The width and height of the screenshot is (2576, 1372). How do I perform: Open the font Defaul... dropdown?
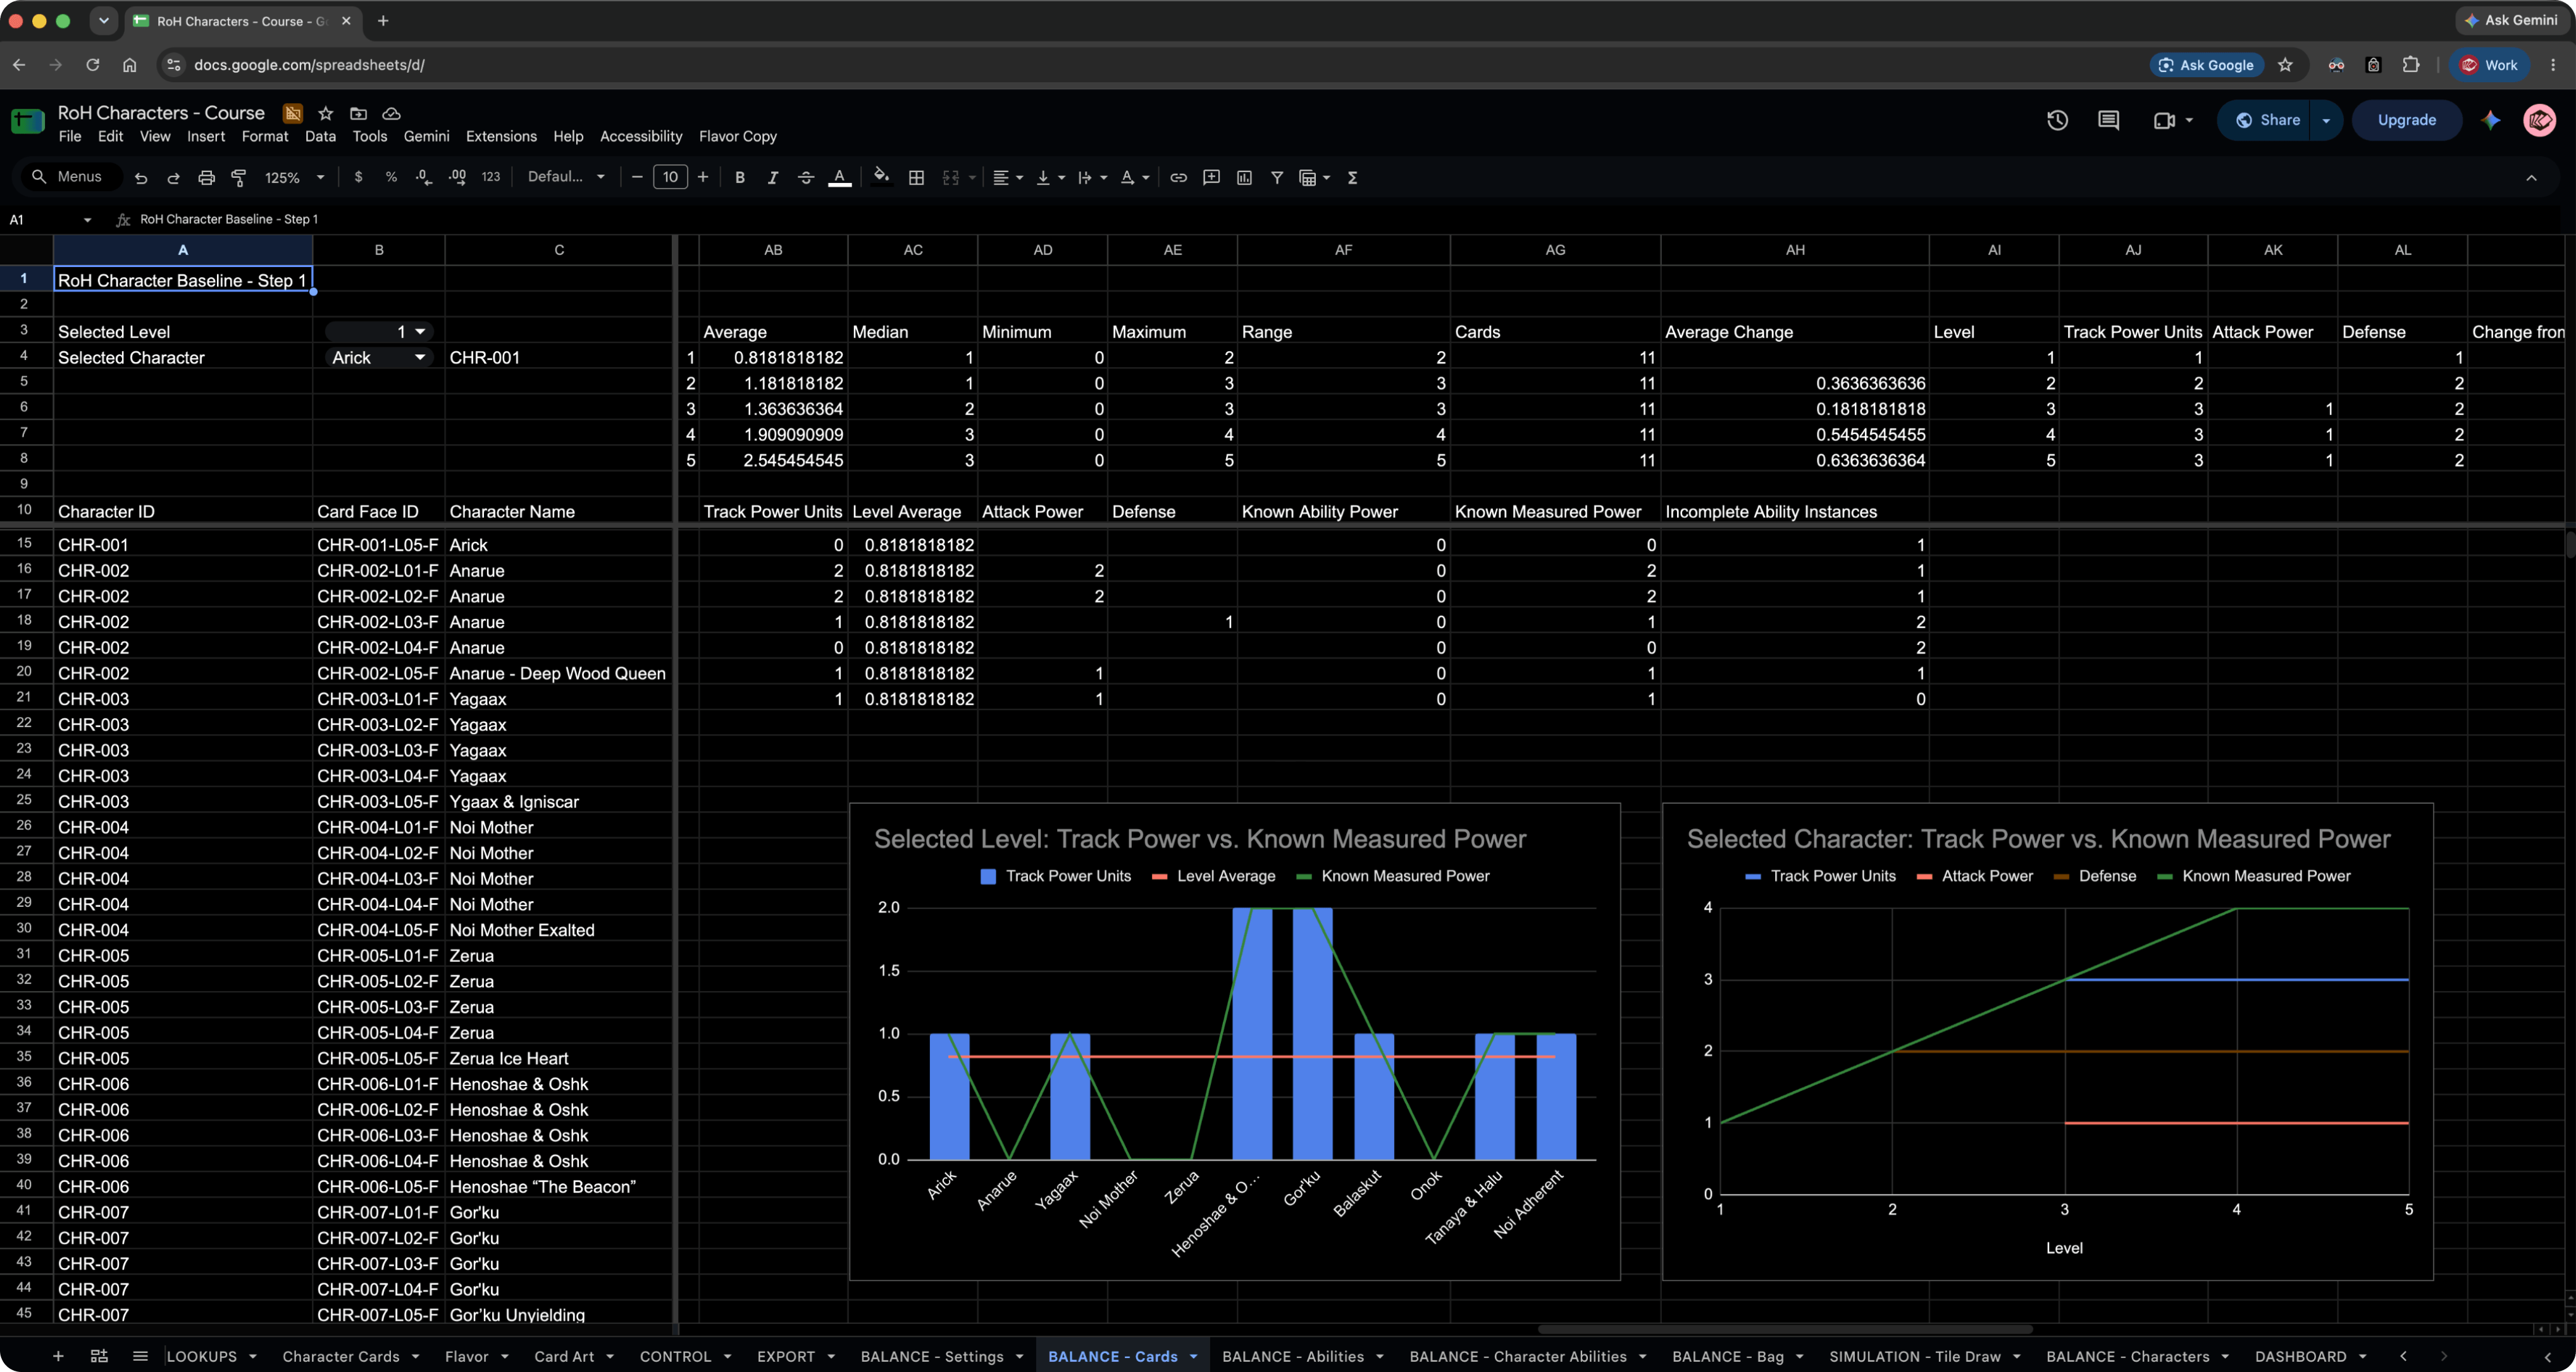click(x=566, y=177)
